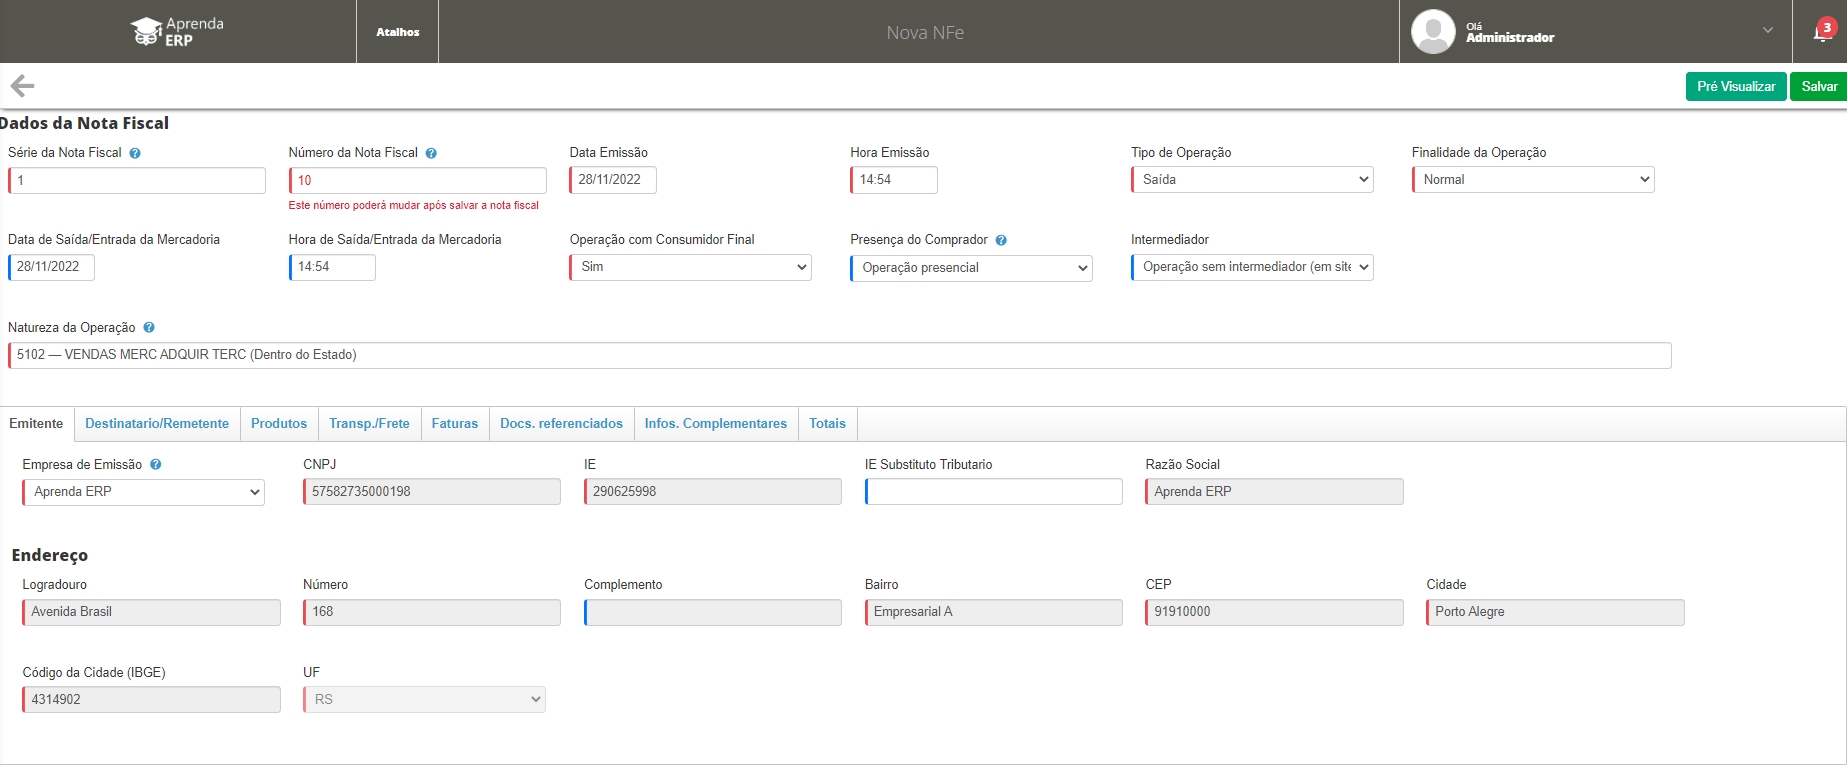
Task: Click the administrator profile avatar
Action: pyautogui.click(x=1432, y=32)
